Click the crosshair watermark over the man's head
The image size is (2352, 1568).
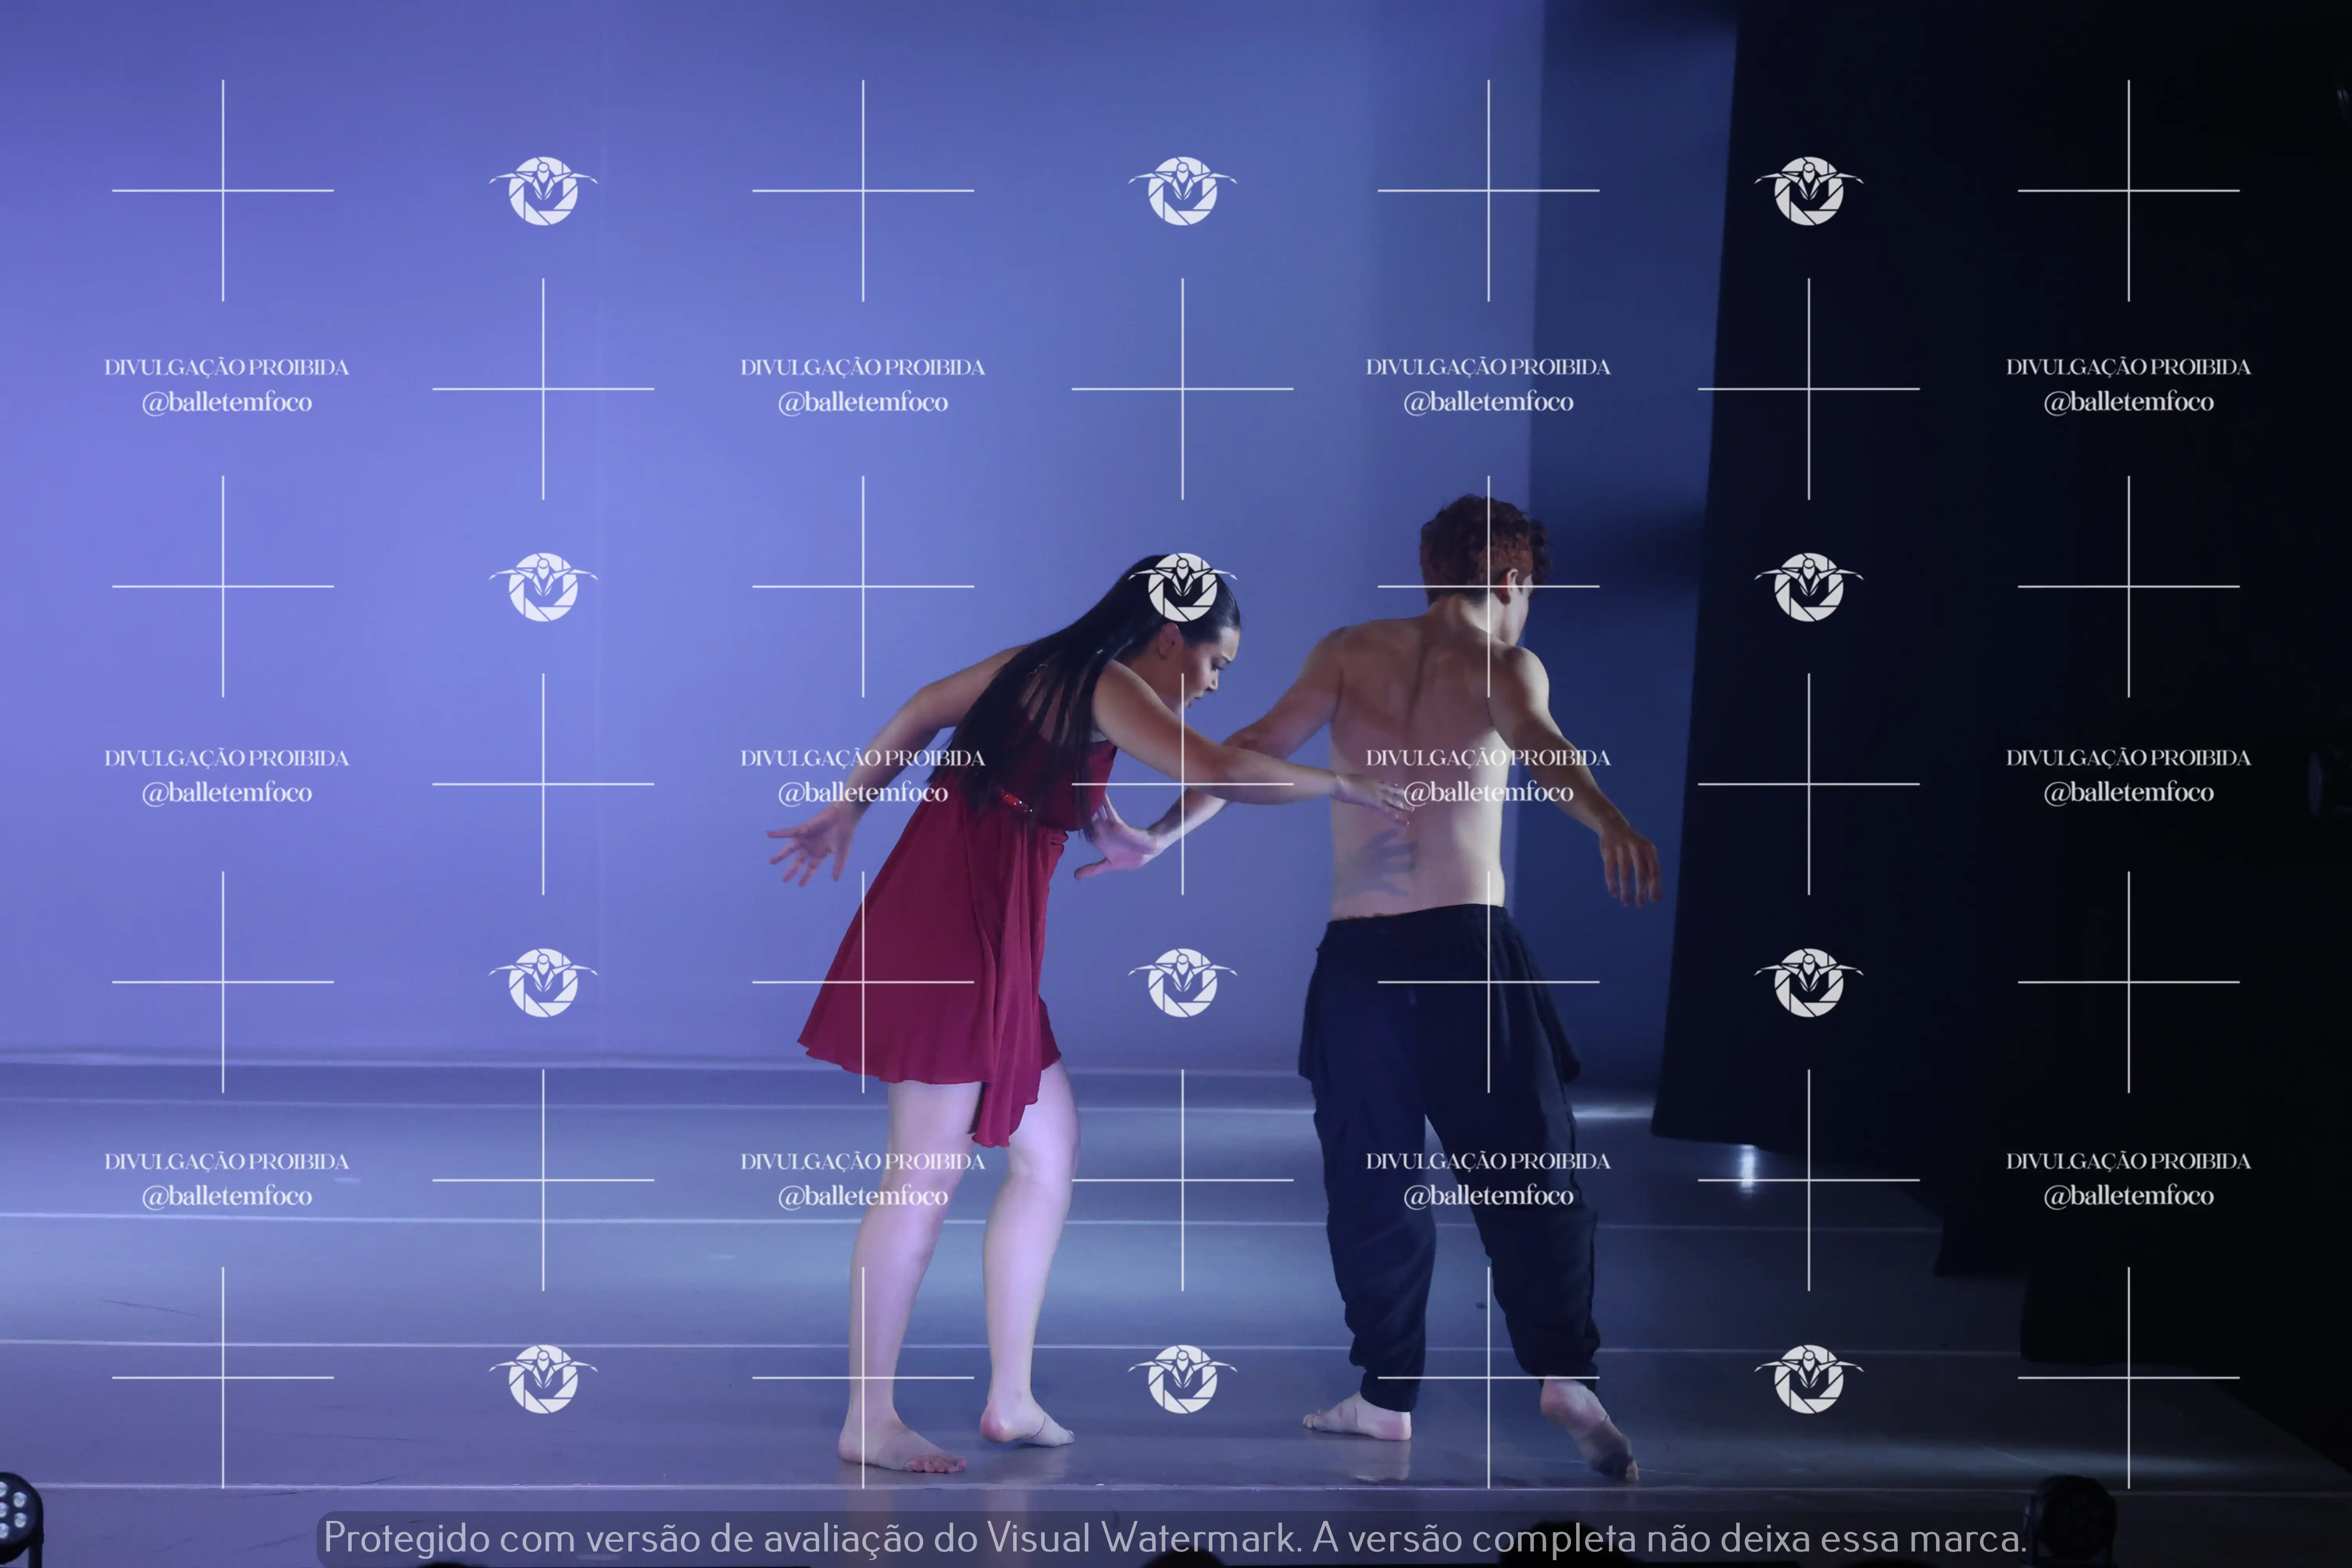tap(1488, 586)
